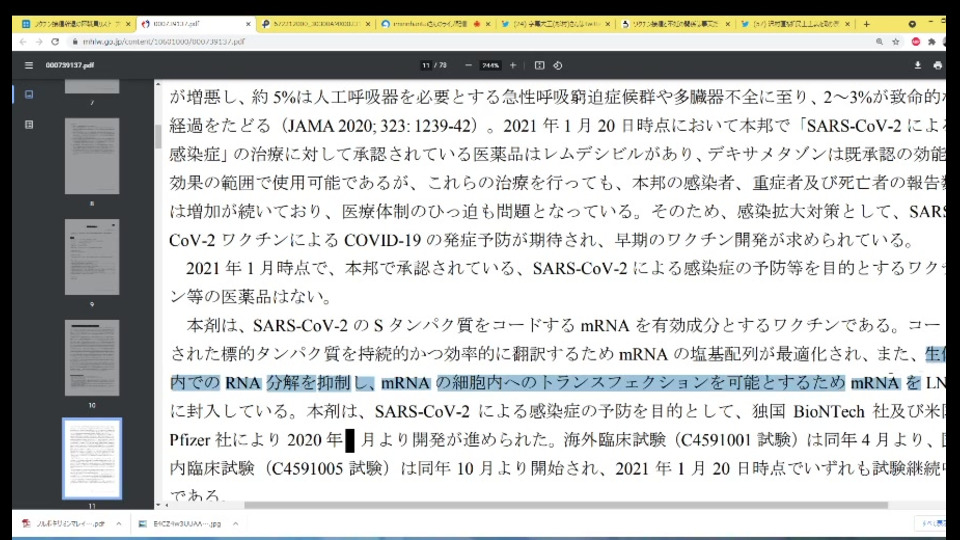This screenshot has height=540, width=960.
Task: Open a new browser tab
Action: (866, 24)
